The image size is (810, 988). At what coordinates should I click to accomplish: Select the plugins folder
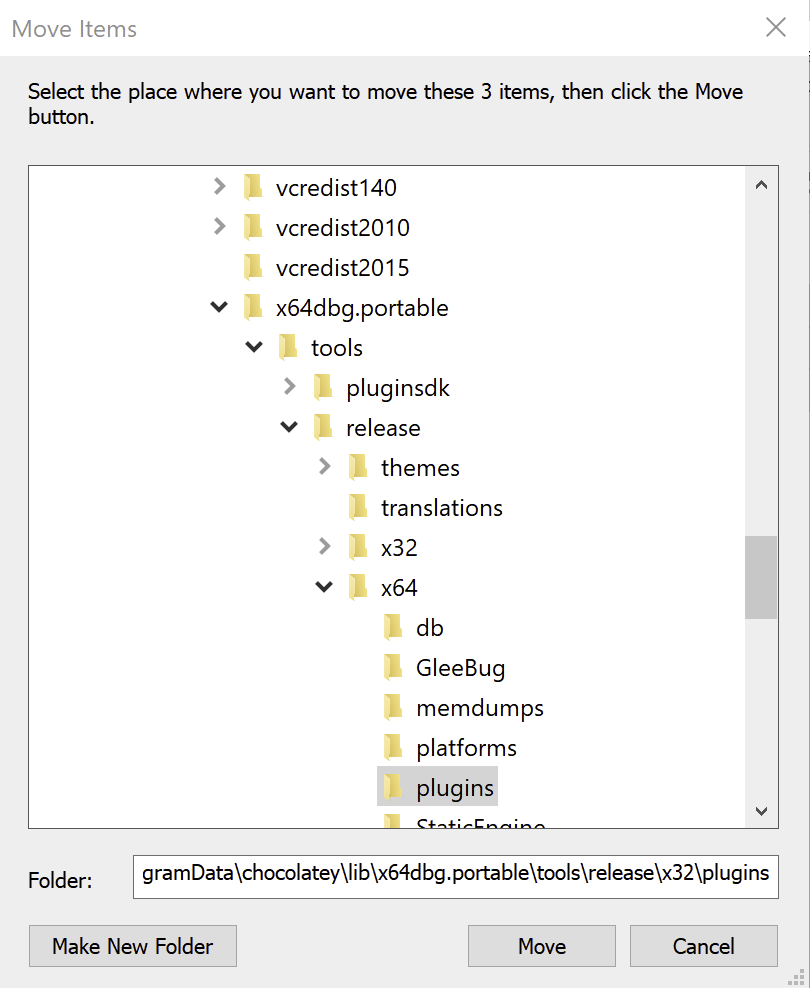pyautogui.click(x=454, y=788)
